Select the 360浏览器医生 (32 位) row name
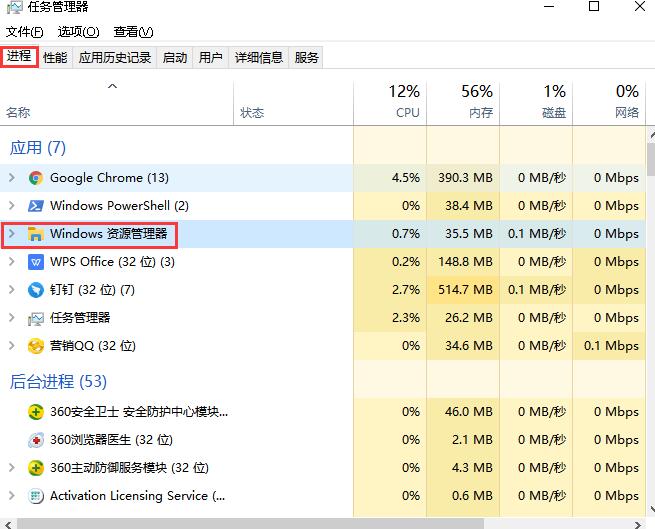The width and height of the screenshot is (655, 529). point(111,440)
